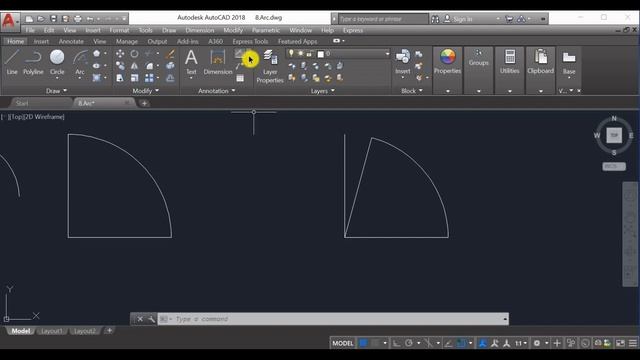Open the Circle tool dropdown arrow
The height and width of the screenshot is (360, 640).
tap(57, 78)
